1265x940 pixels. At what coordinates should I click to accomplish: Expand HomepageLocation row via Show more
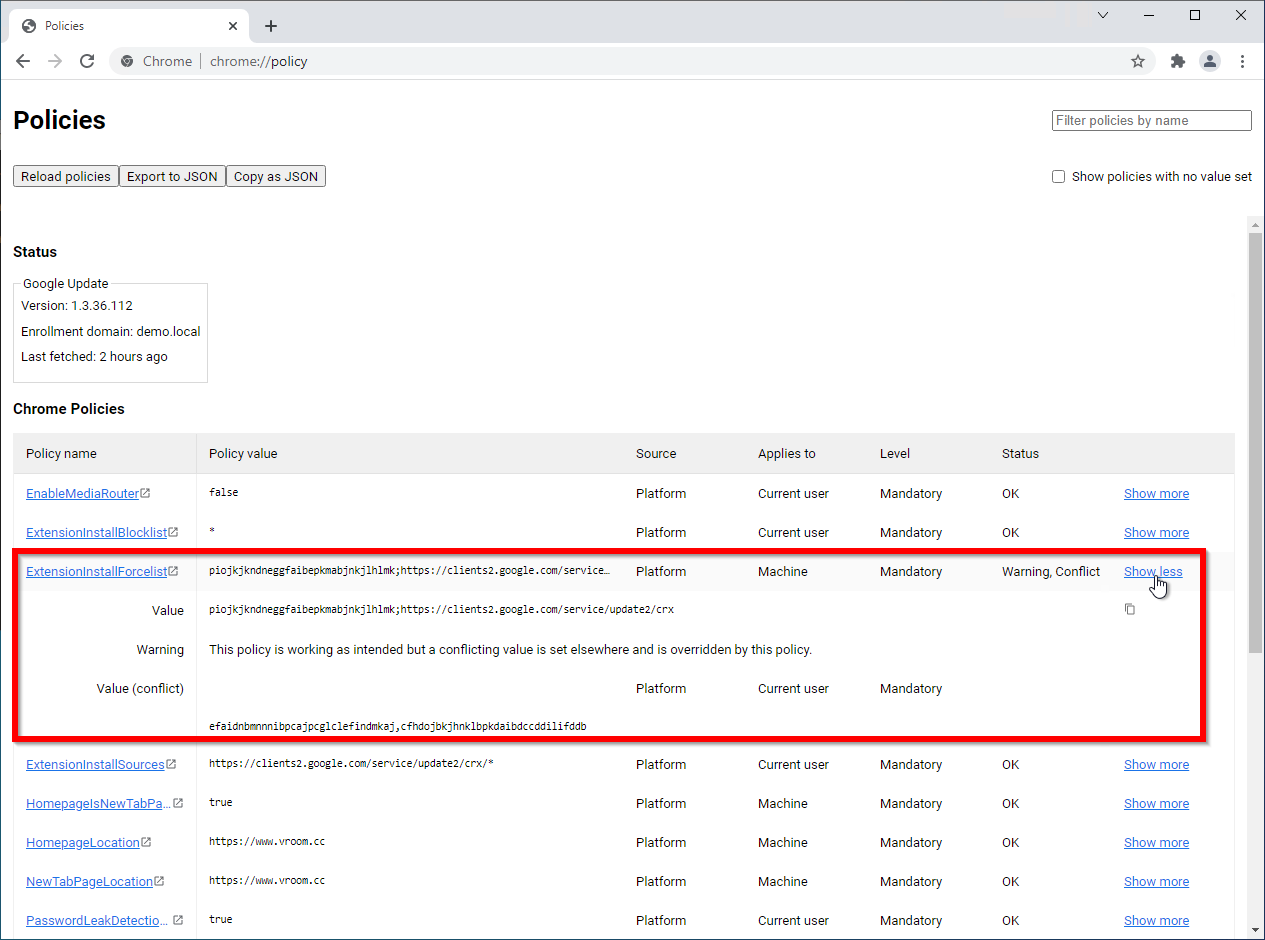coord(1156,842)
